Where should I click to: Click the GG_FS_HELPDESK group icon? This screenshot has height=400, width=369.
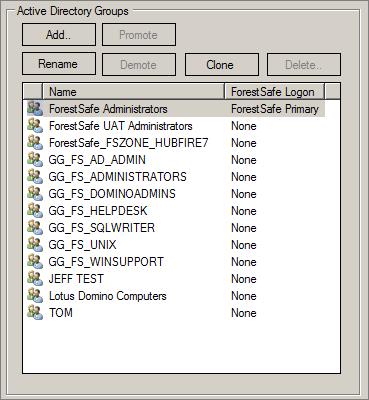pyautogui.click(x=35, y=211)
